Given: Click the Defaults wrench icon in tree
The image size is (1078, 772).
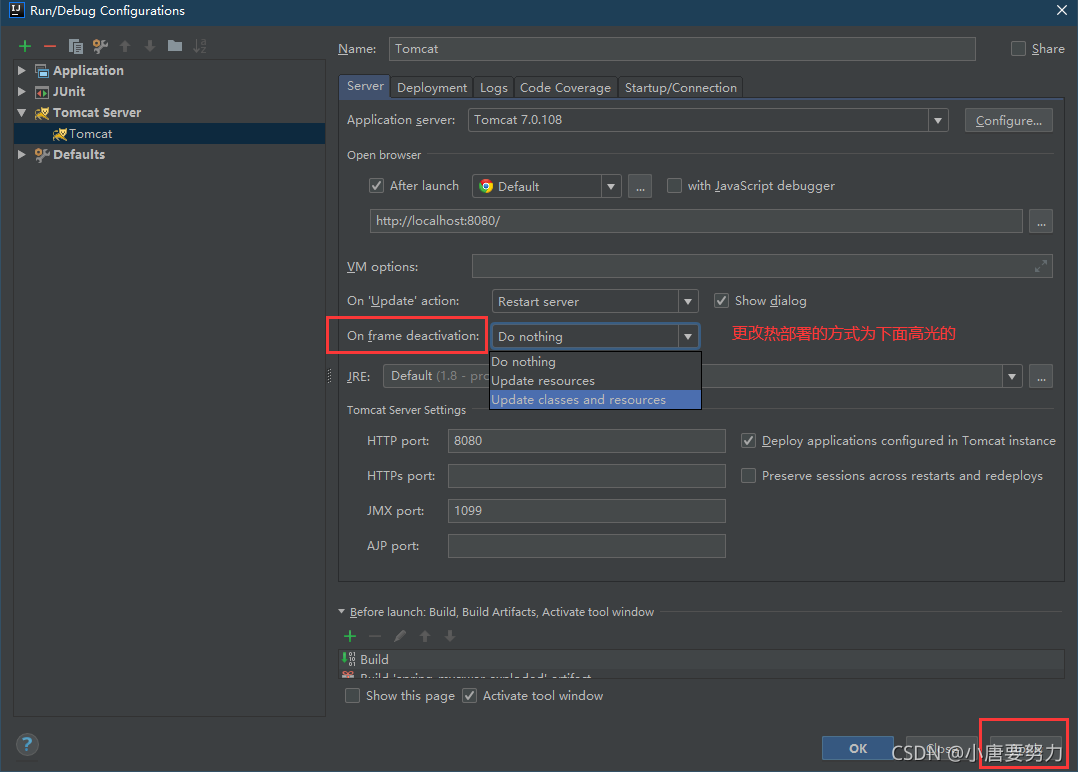Looking at the screenshot, I should [x=42, y=155].
